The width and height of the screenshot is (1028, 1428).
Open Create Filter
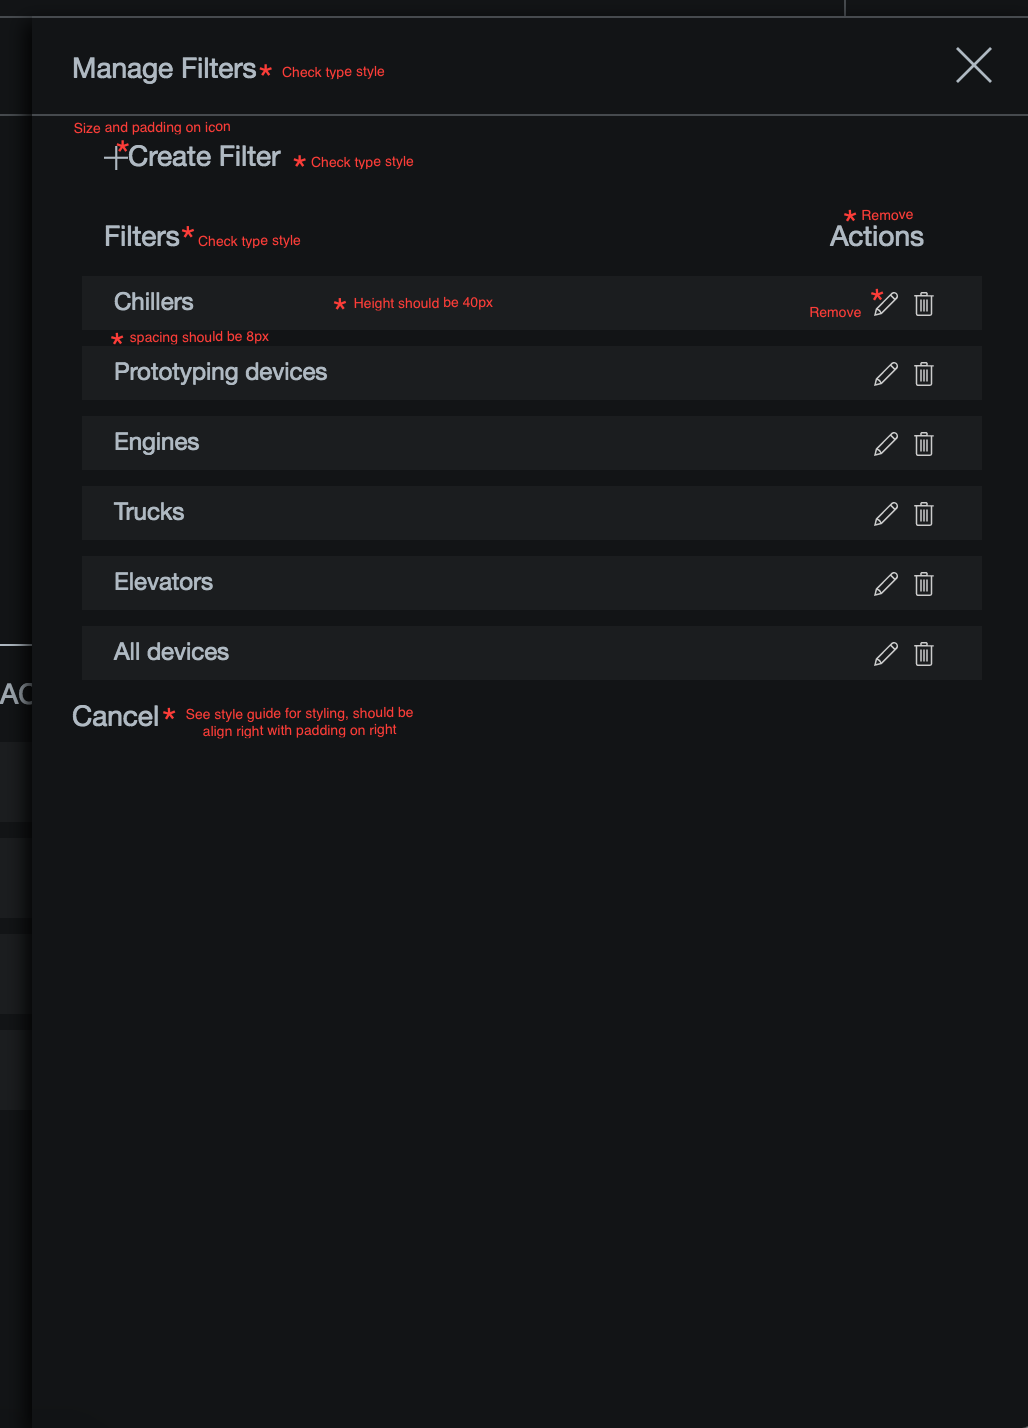204,156
